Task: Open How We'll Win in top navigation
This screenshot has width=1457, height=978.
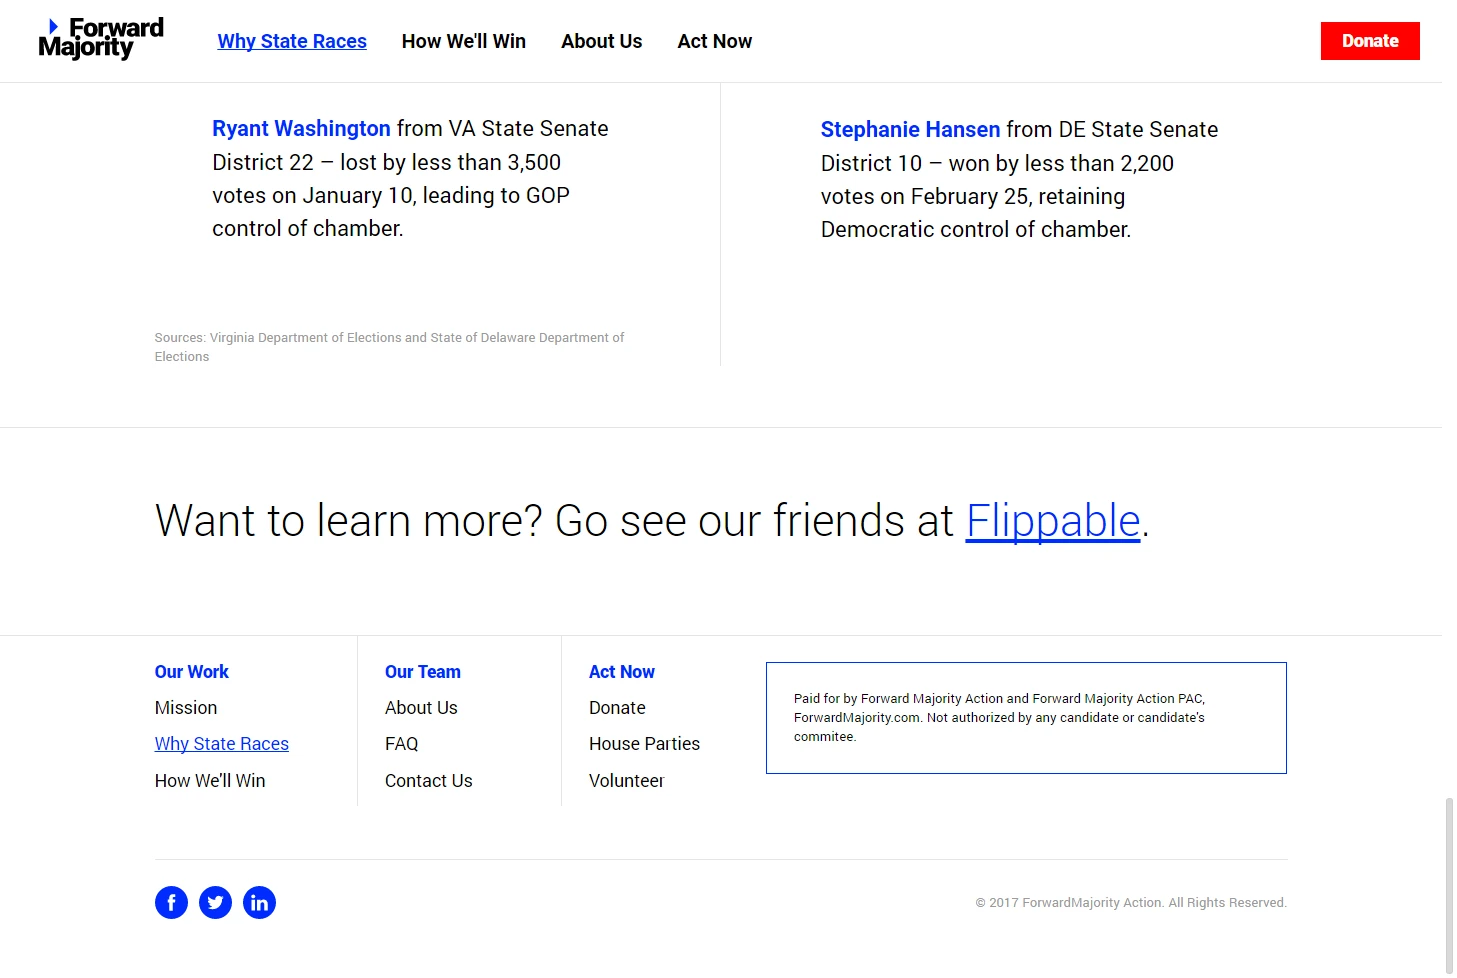Action: pyautogui.click(x=464, y=41)
